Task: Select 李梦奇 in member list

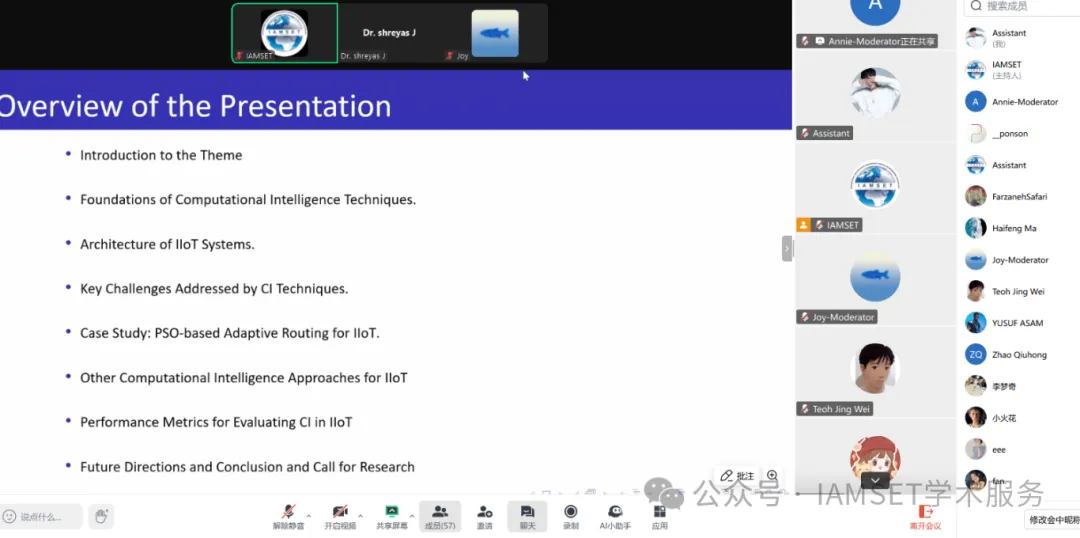Action: pos(1022,386)
